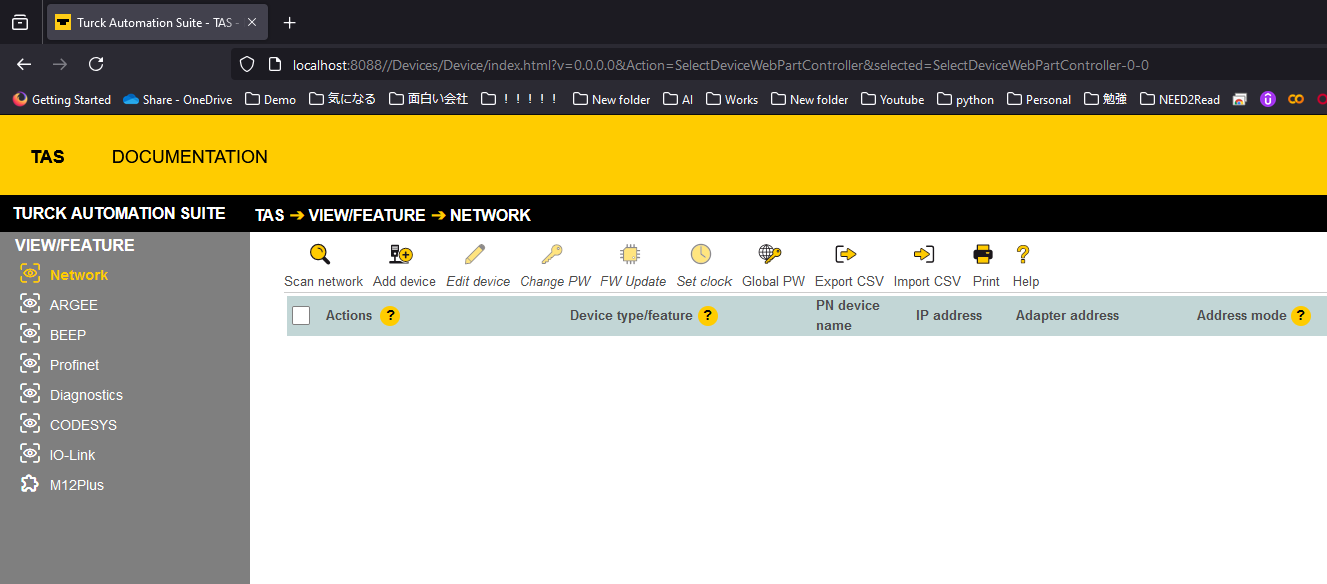Open the IO-Link view in sidebar
Viewport: 1327px width, 584px height.
[x=73, y=455]
